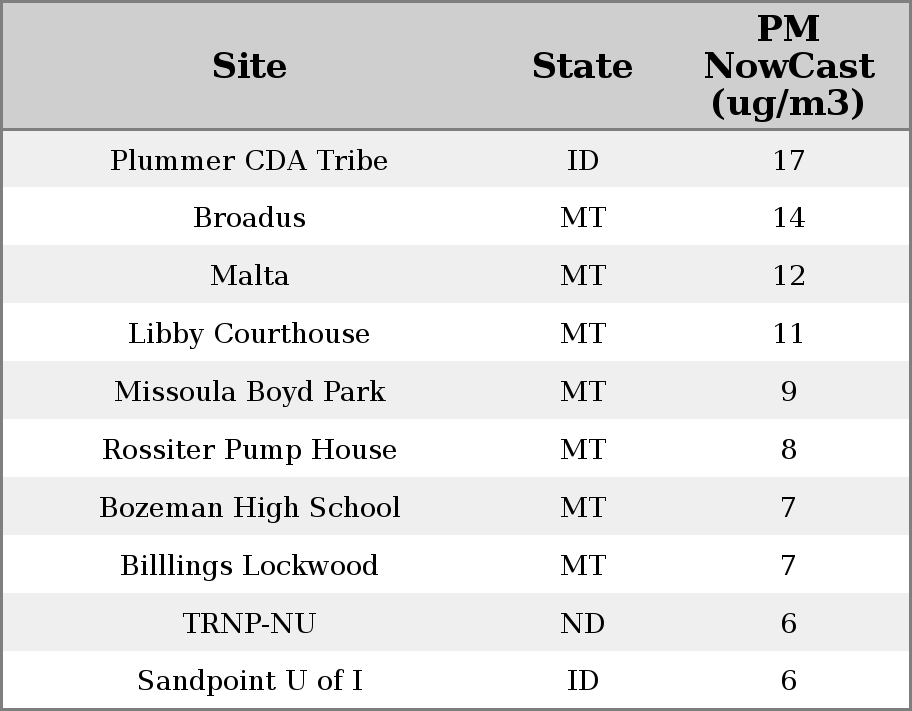Click the Bozeman High School site
The width and height of the screenshot is (912, 711).
[x=249, y=508]
